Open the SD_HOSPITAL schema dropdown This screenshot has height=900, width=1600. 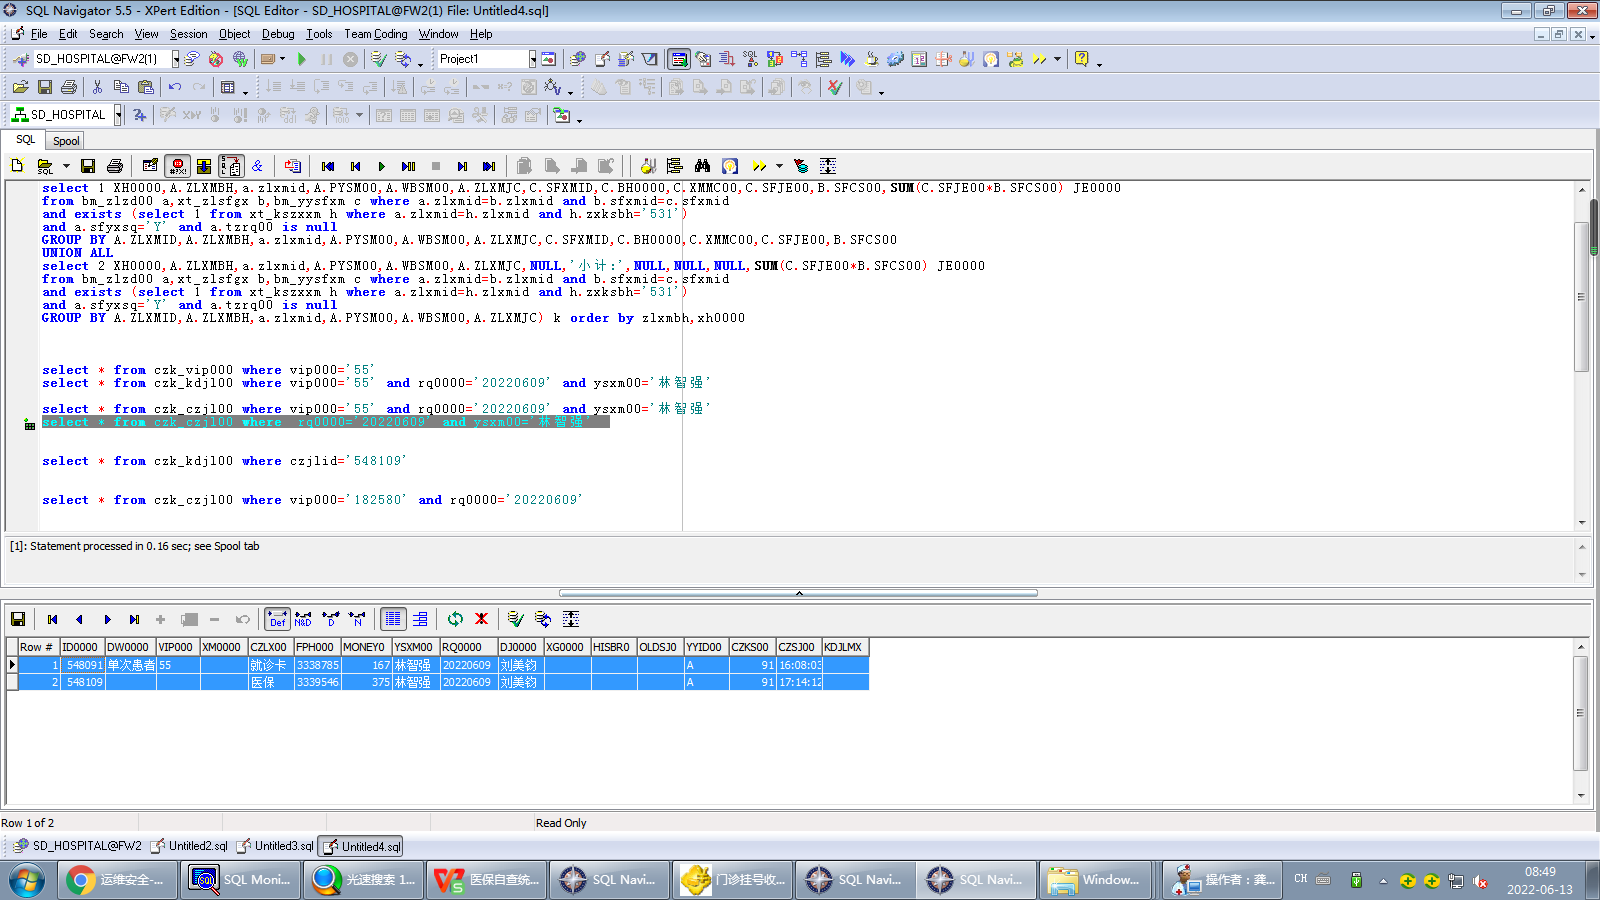click(118, 115)
